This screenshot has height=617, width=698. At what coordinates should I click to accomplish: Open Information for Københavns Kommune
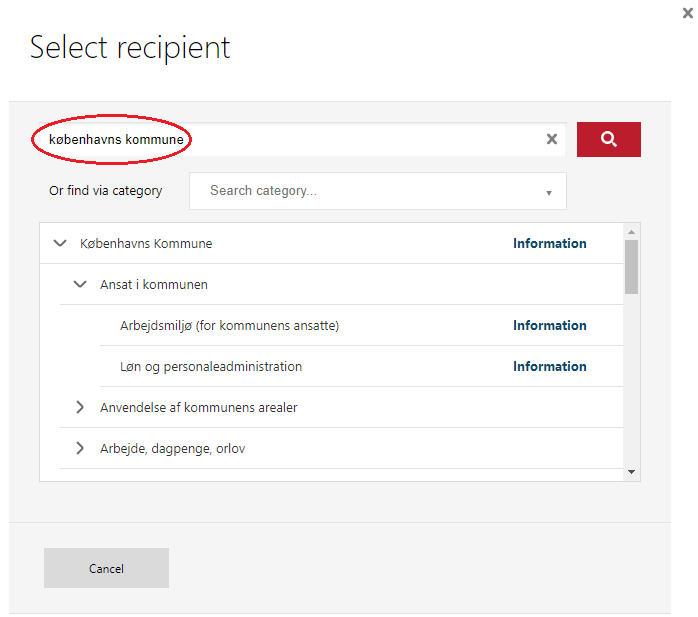pyautogui.click(x=550, y=244)
